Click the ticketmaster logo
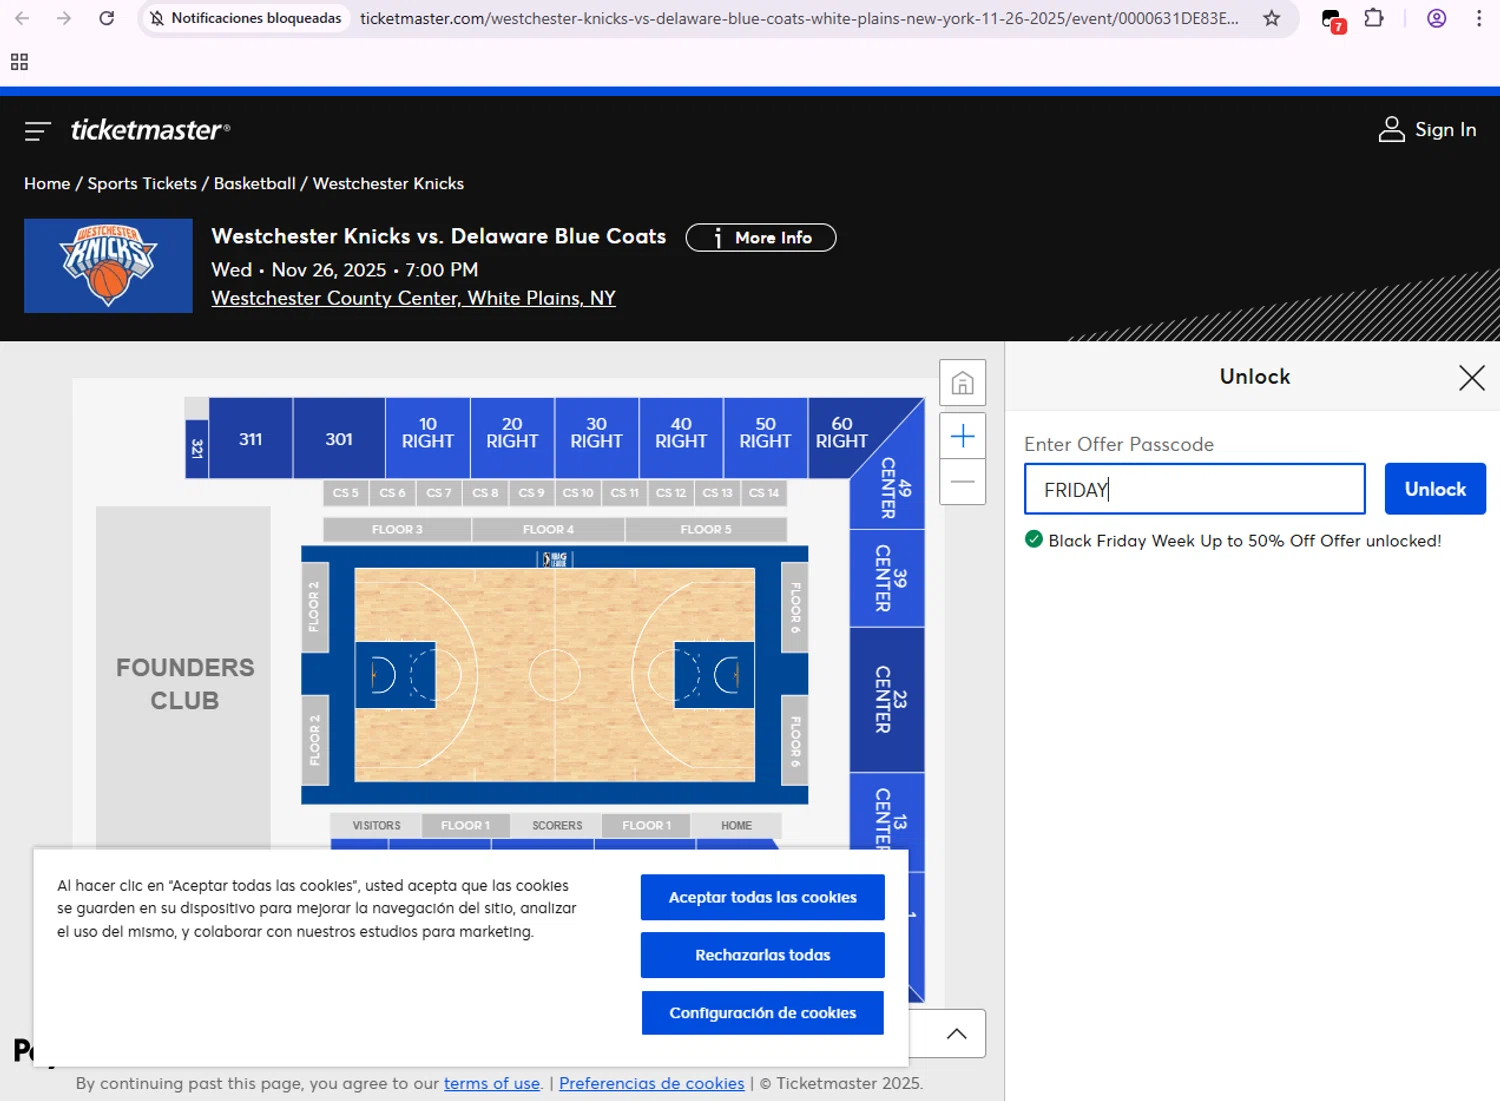Screen dimensions: 1500x1101 pos(150,130)
